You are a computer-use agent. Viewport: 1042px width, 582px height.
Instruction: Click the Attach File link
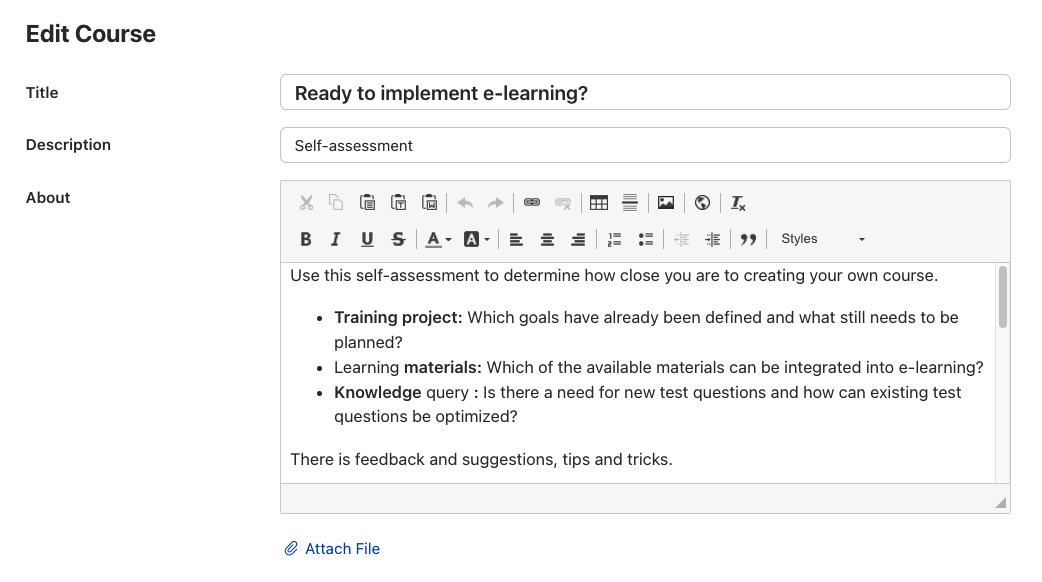(x=342, y=548)
